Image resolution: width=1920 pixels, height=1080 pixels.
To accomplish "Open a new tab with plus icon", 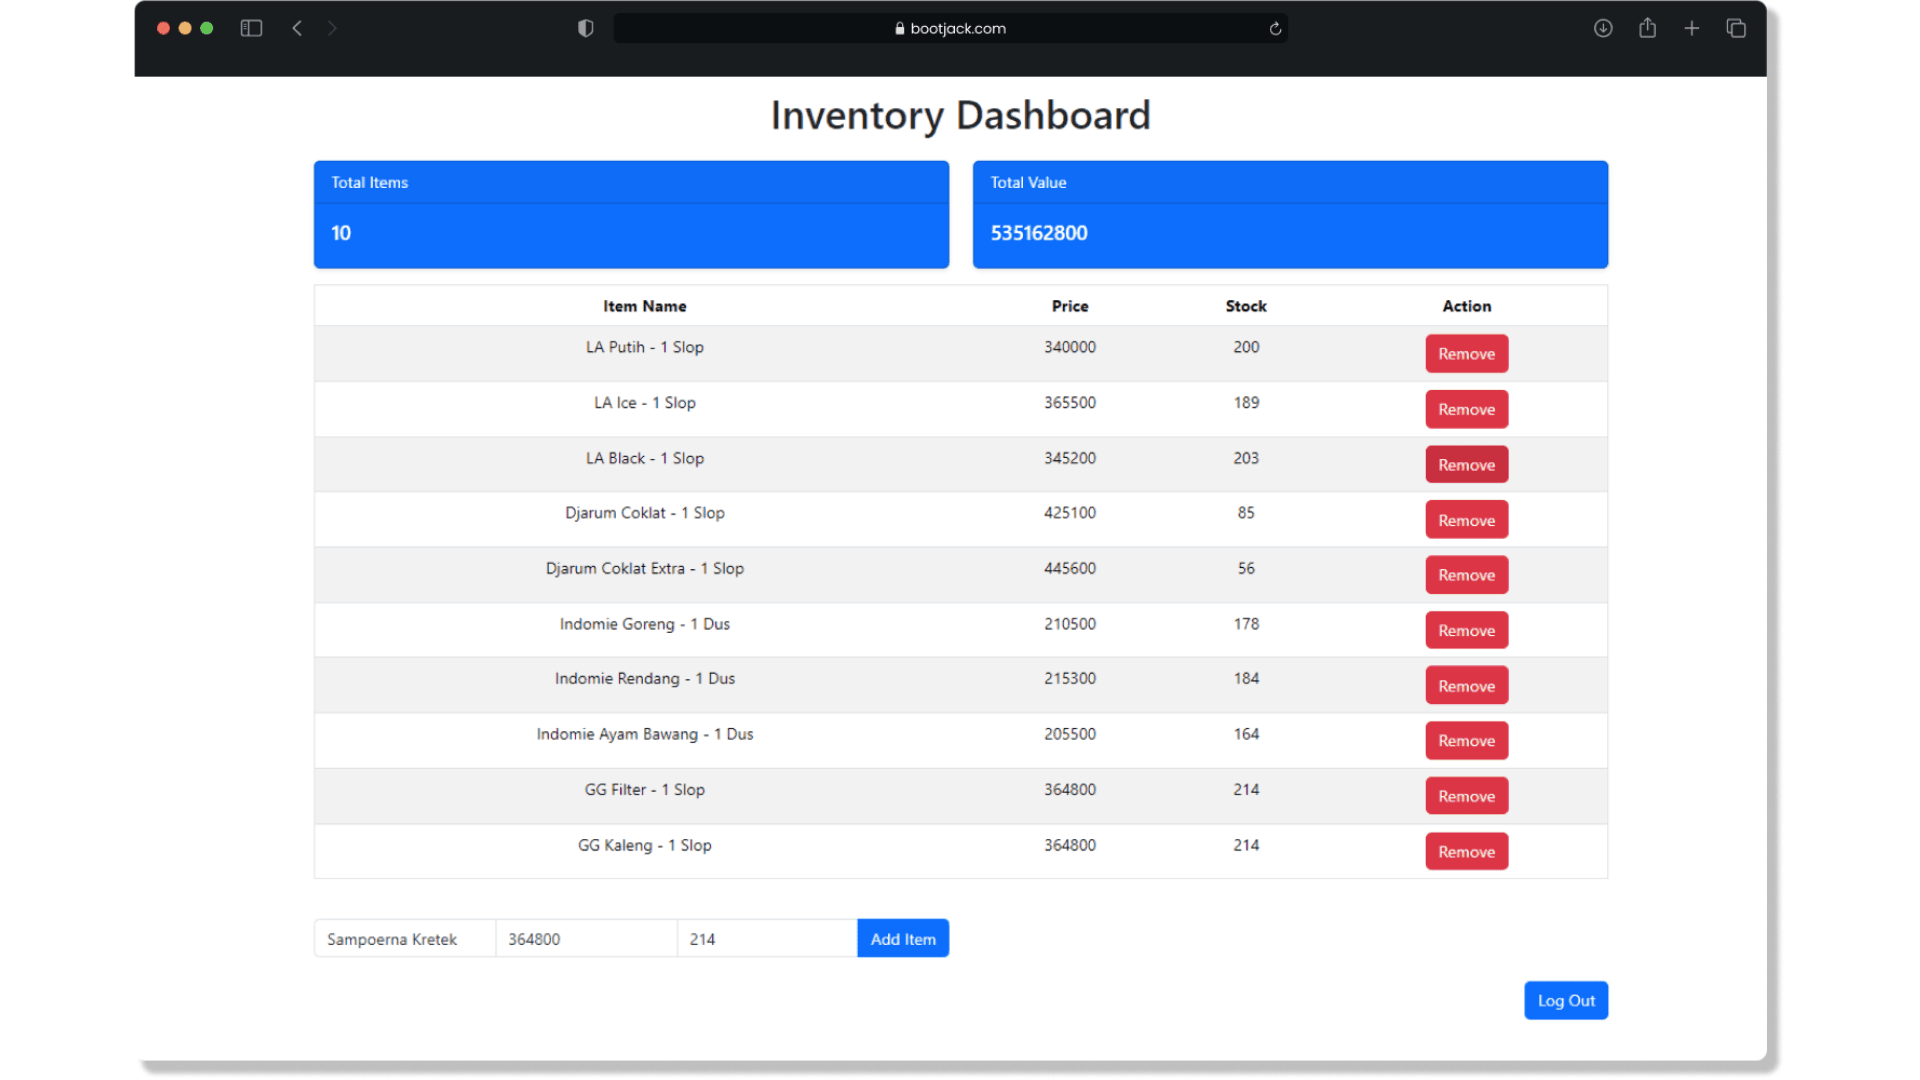I will pos(1691,28).
